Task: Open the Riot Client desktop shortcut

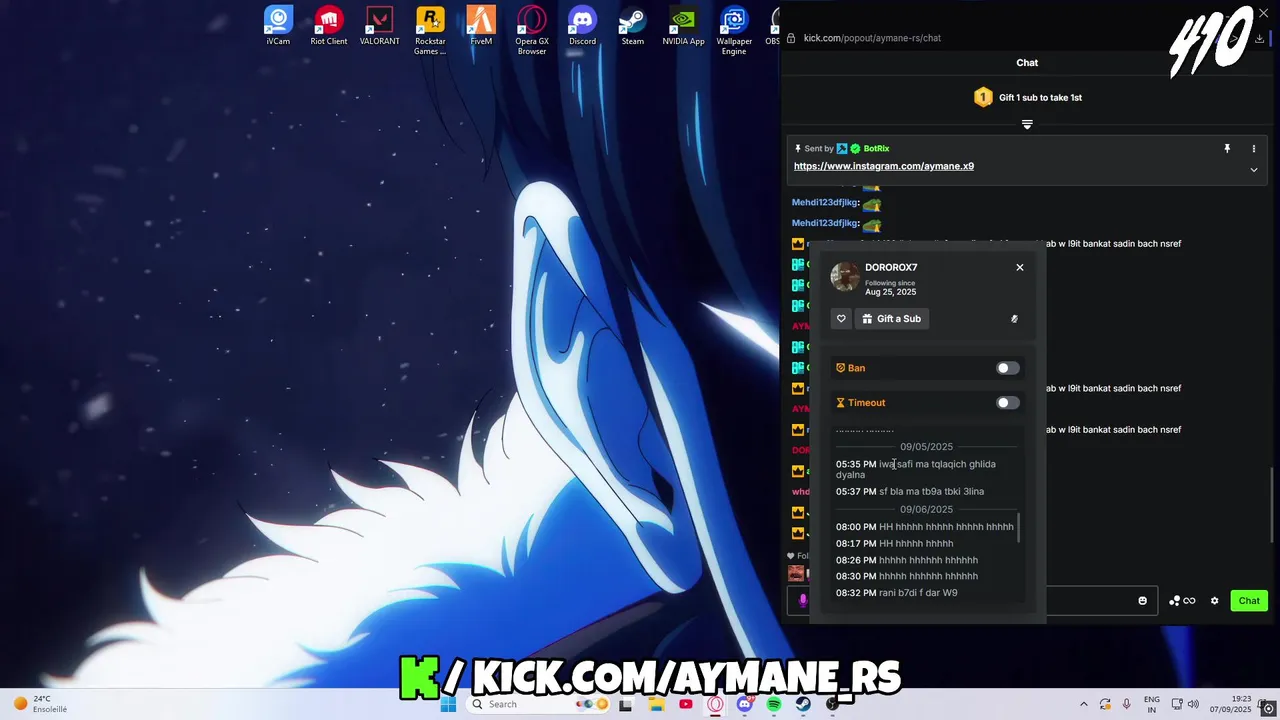Action: click(329, 26)
